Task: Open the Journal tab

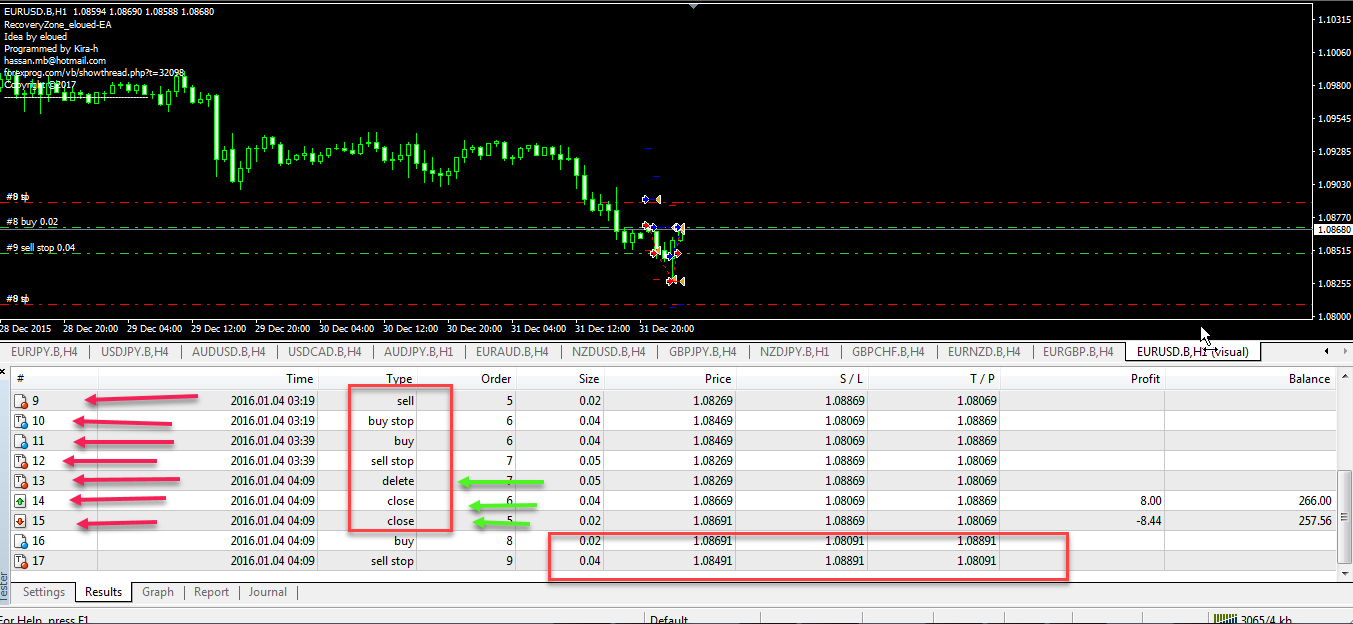Action: pyautogui.click(x=268, y=592)
